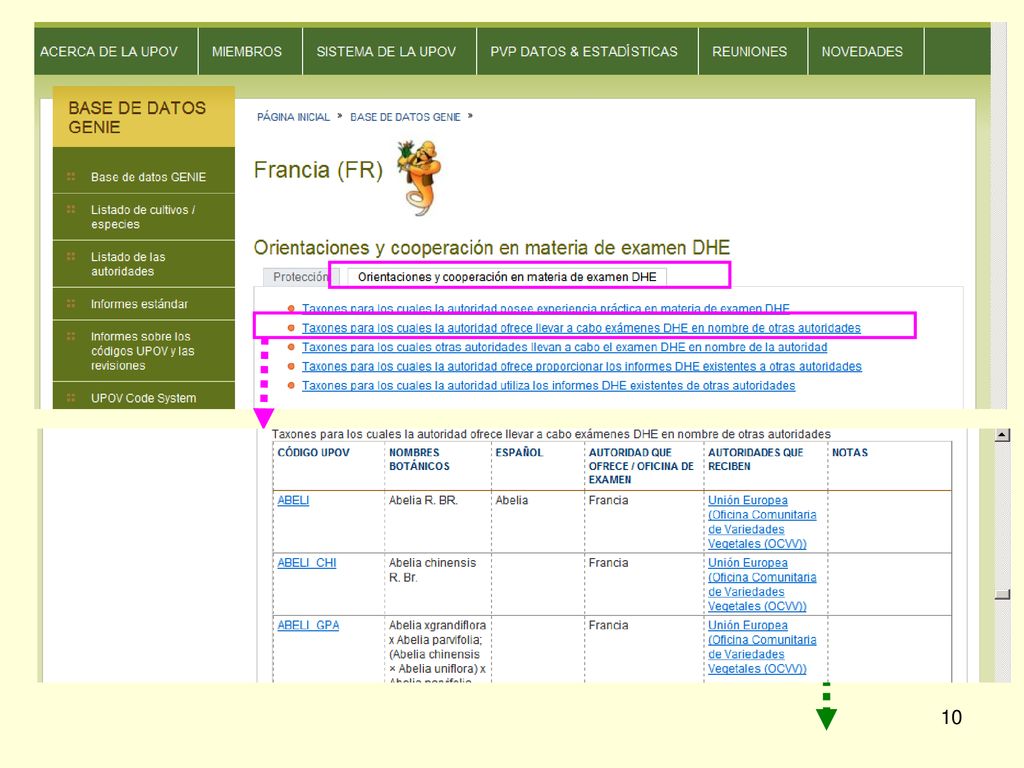Open link otras autoridades llevan a cabo examen
Viewport: 1024px width, 768px height.
[564, 347]
